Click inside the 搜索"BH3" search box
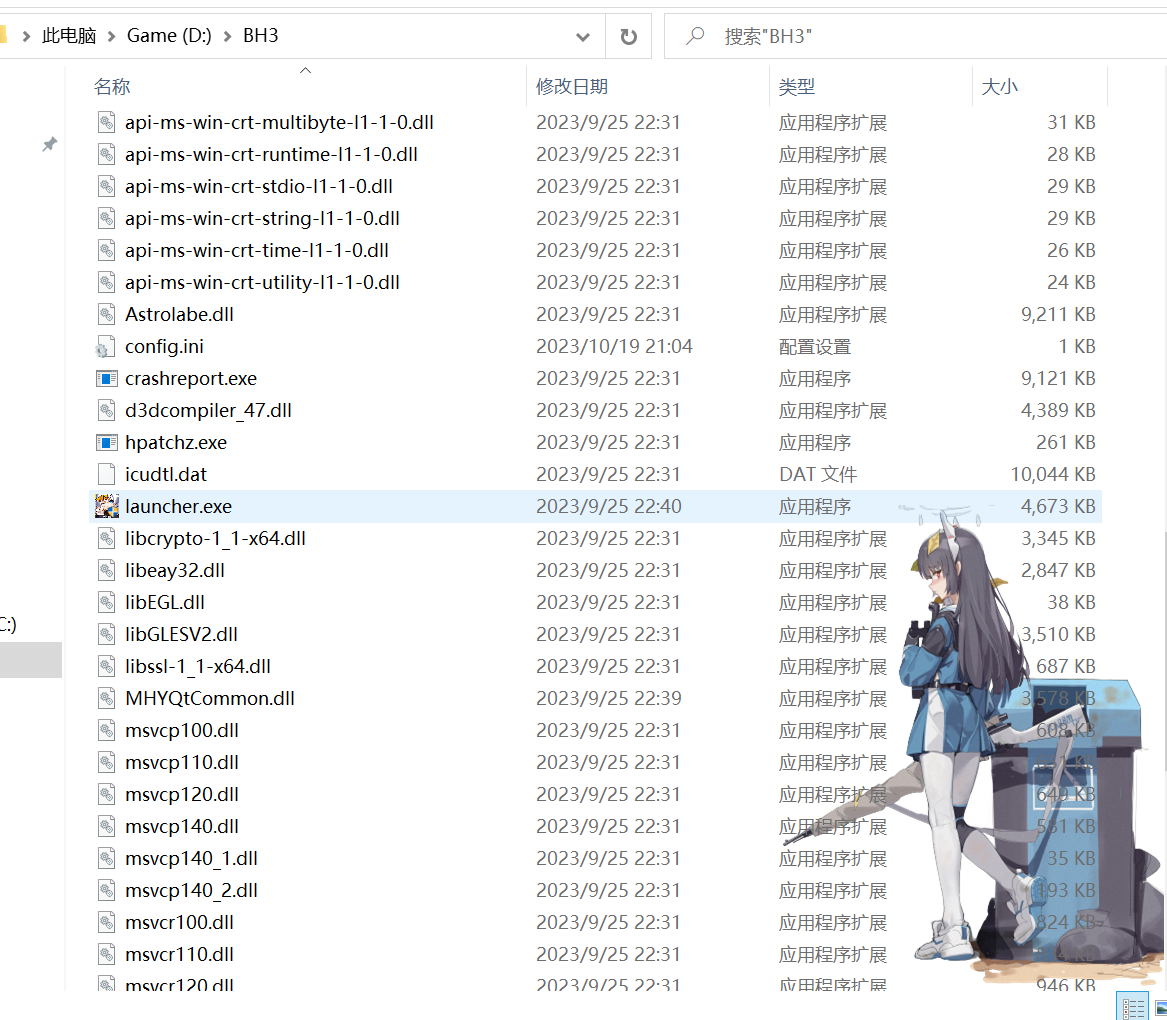Image resolution: width=1167 pixels, height=1020 pixels. [790, 36]
